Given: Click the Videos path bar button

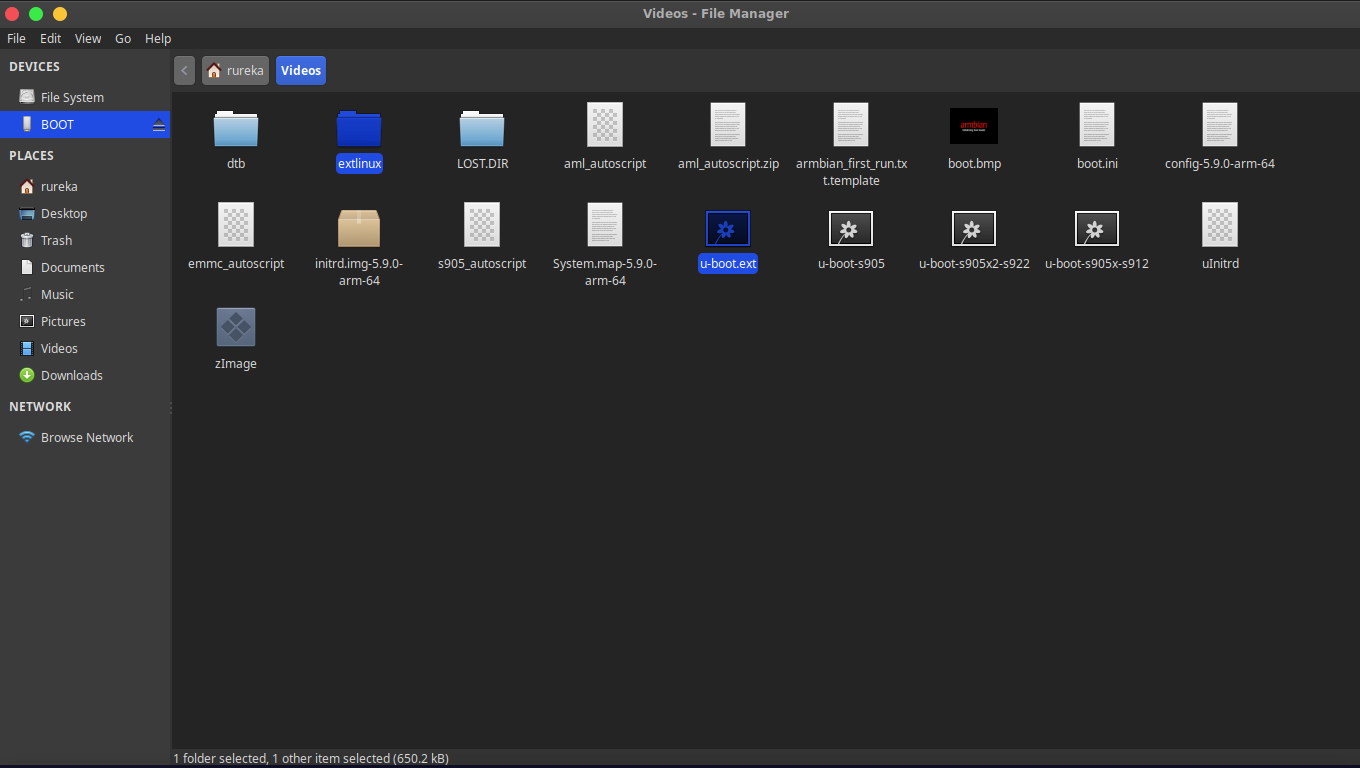Looking at the screenshot, I should 301,71.
